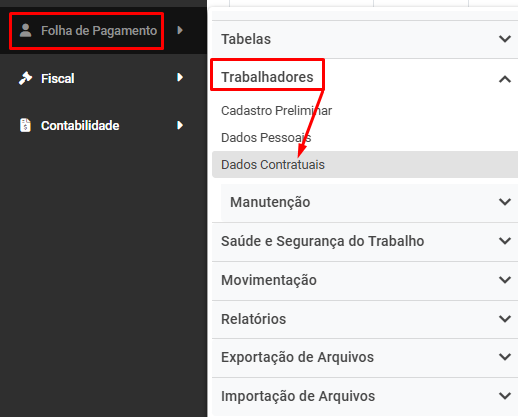Click the Folha de Pagamento person icon
Viewport: 518px width, 417px height.
25,30
